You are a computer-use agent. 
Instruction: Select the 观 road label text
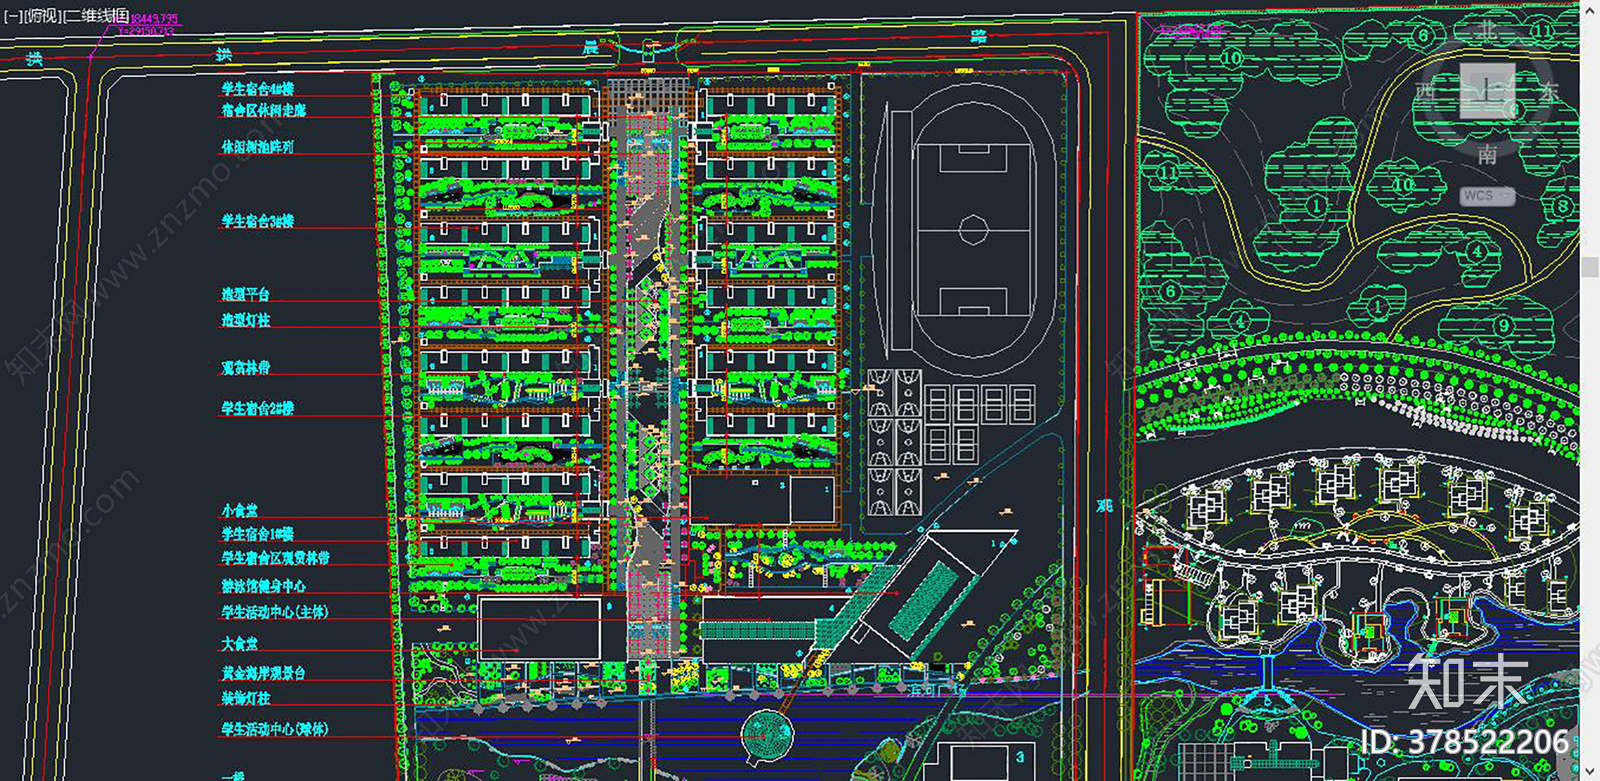pos(1104,506)
